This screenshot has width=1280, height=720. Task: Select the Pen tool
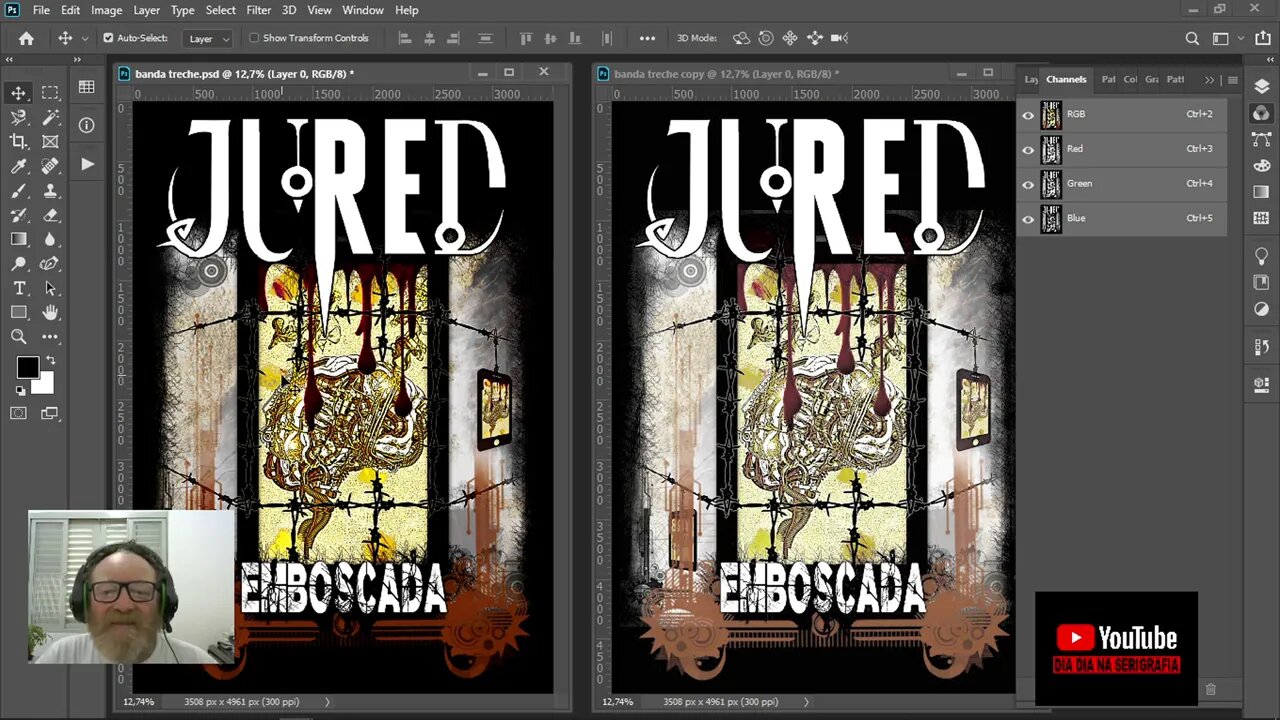point(50,264)
